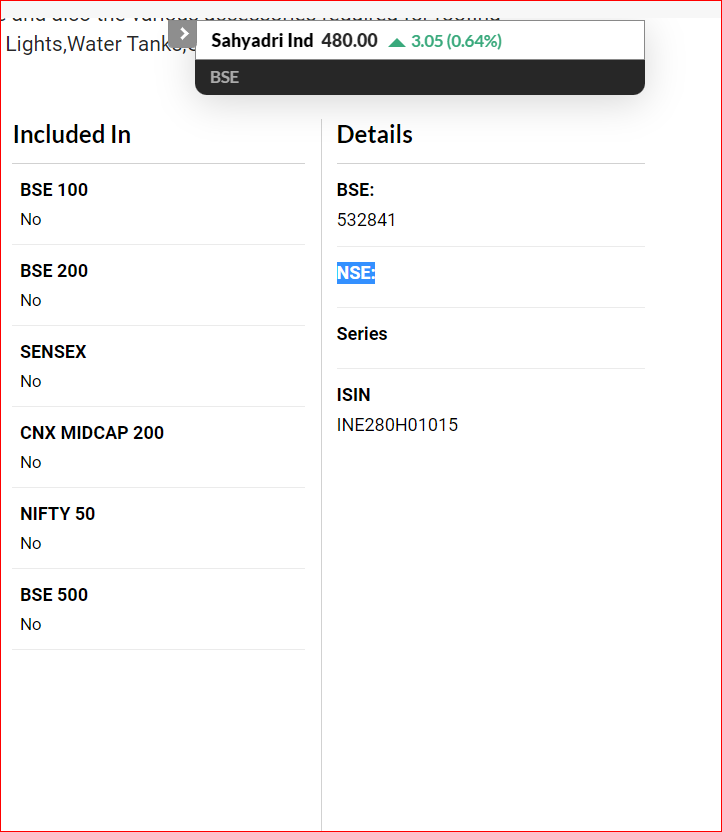Click the Series label
722x832 pixels.
click(x=362, y=334)
